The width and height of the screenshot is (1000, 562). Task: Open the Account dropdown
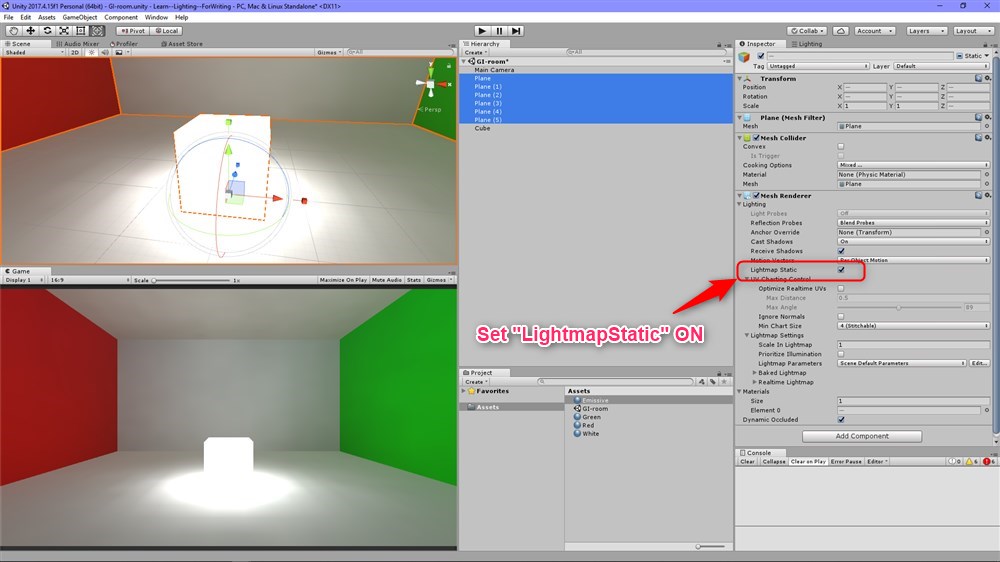874,31
